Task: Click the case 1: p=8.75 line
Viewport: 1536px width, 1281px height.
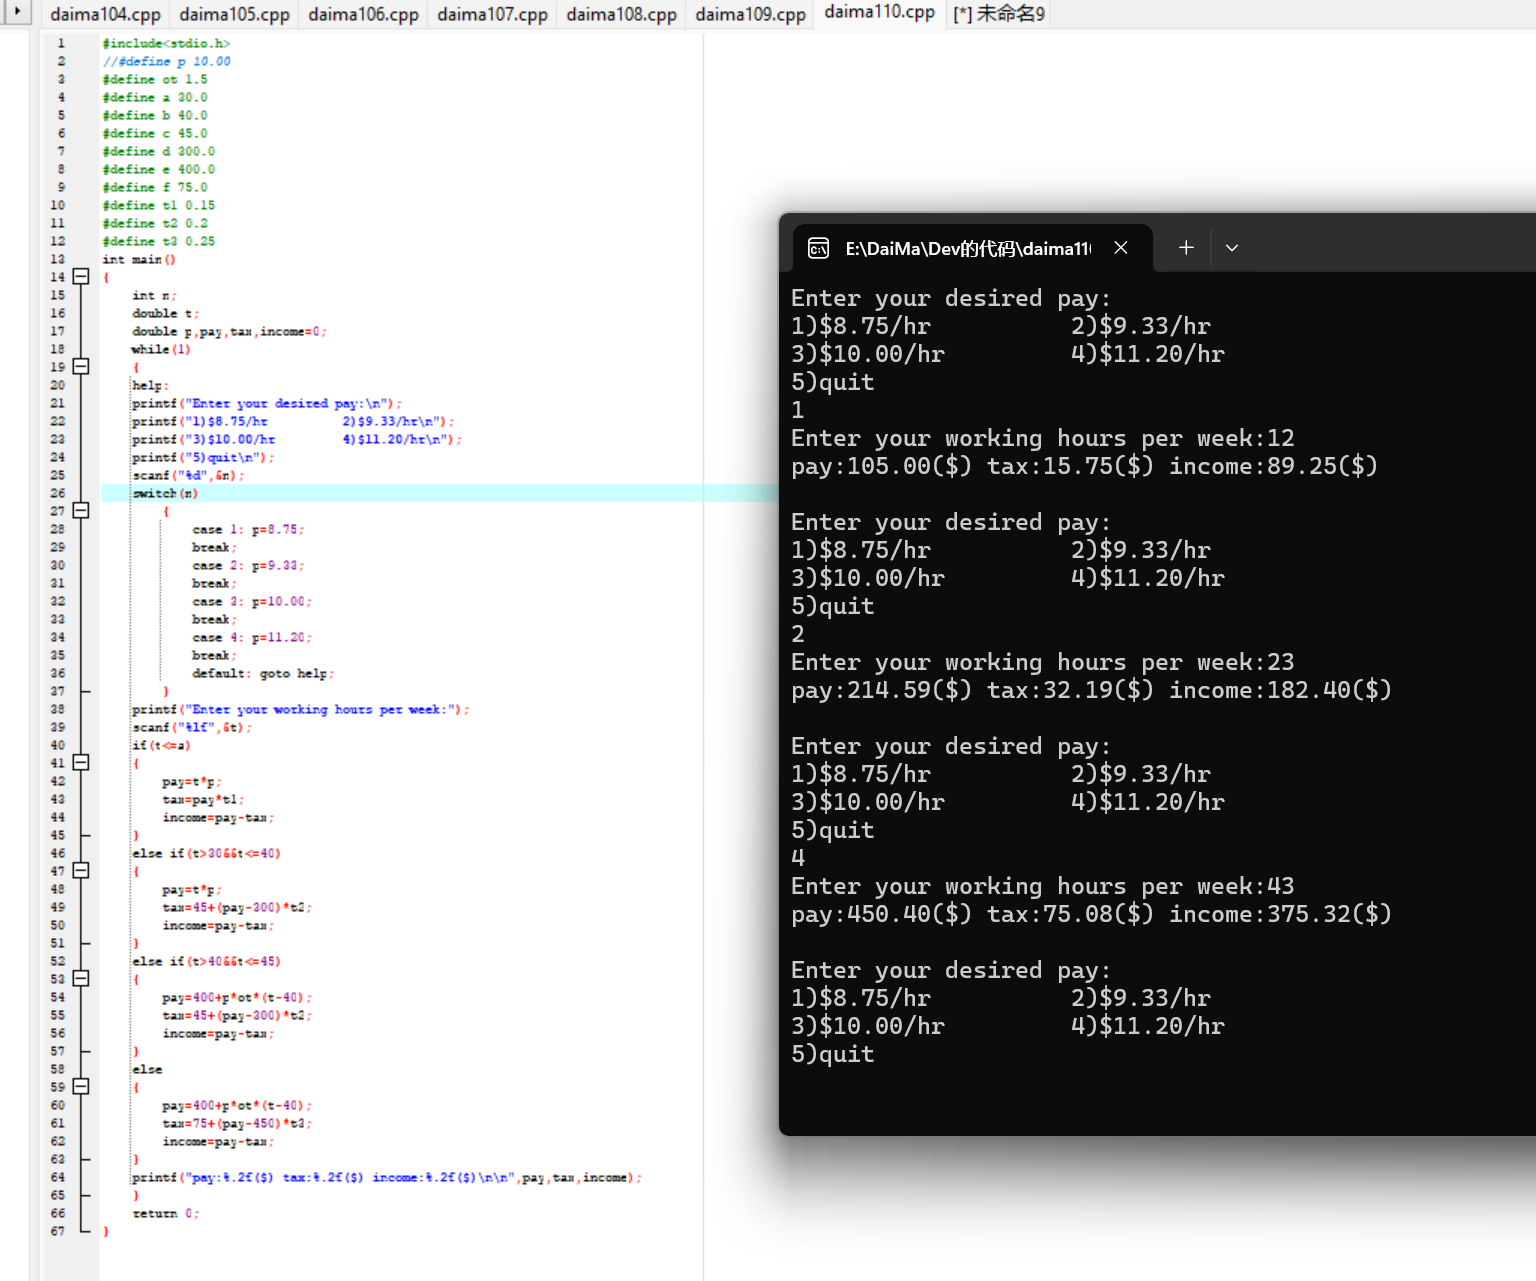Action: click(248, 529)
